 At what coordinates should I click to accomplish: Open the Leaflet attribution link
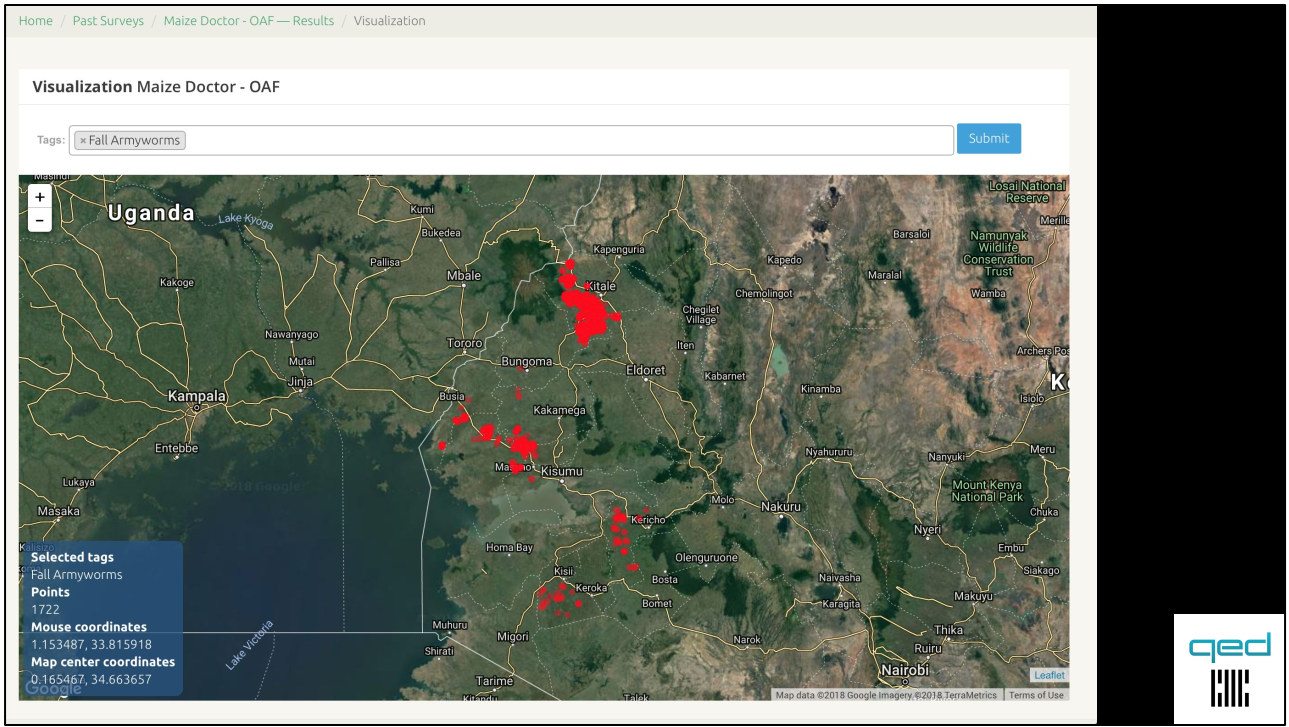coord(1049,676)
